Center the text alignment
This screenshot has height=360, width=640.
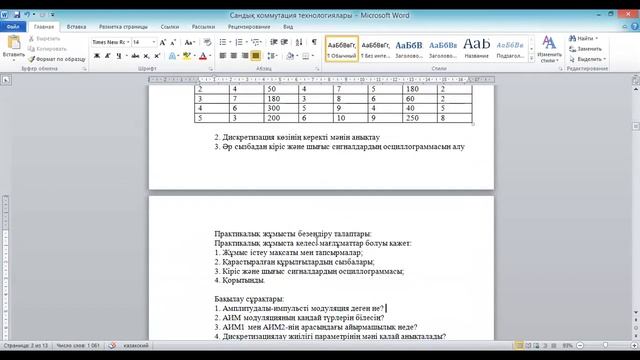234,56
